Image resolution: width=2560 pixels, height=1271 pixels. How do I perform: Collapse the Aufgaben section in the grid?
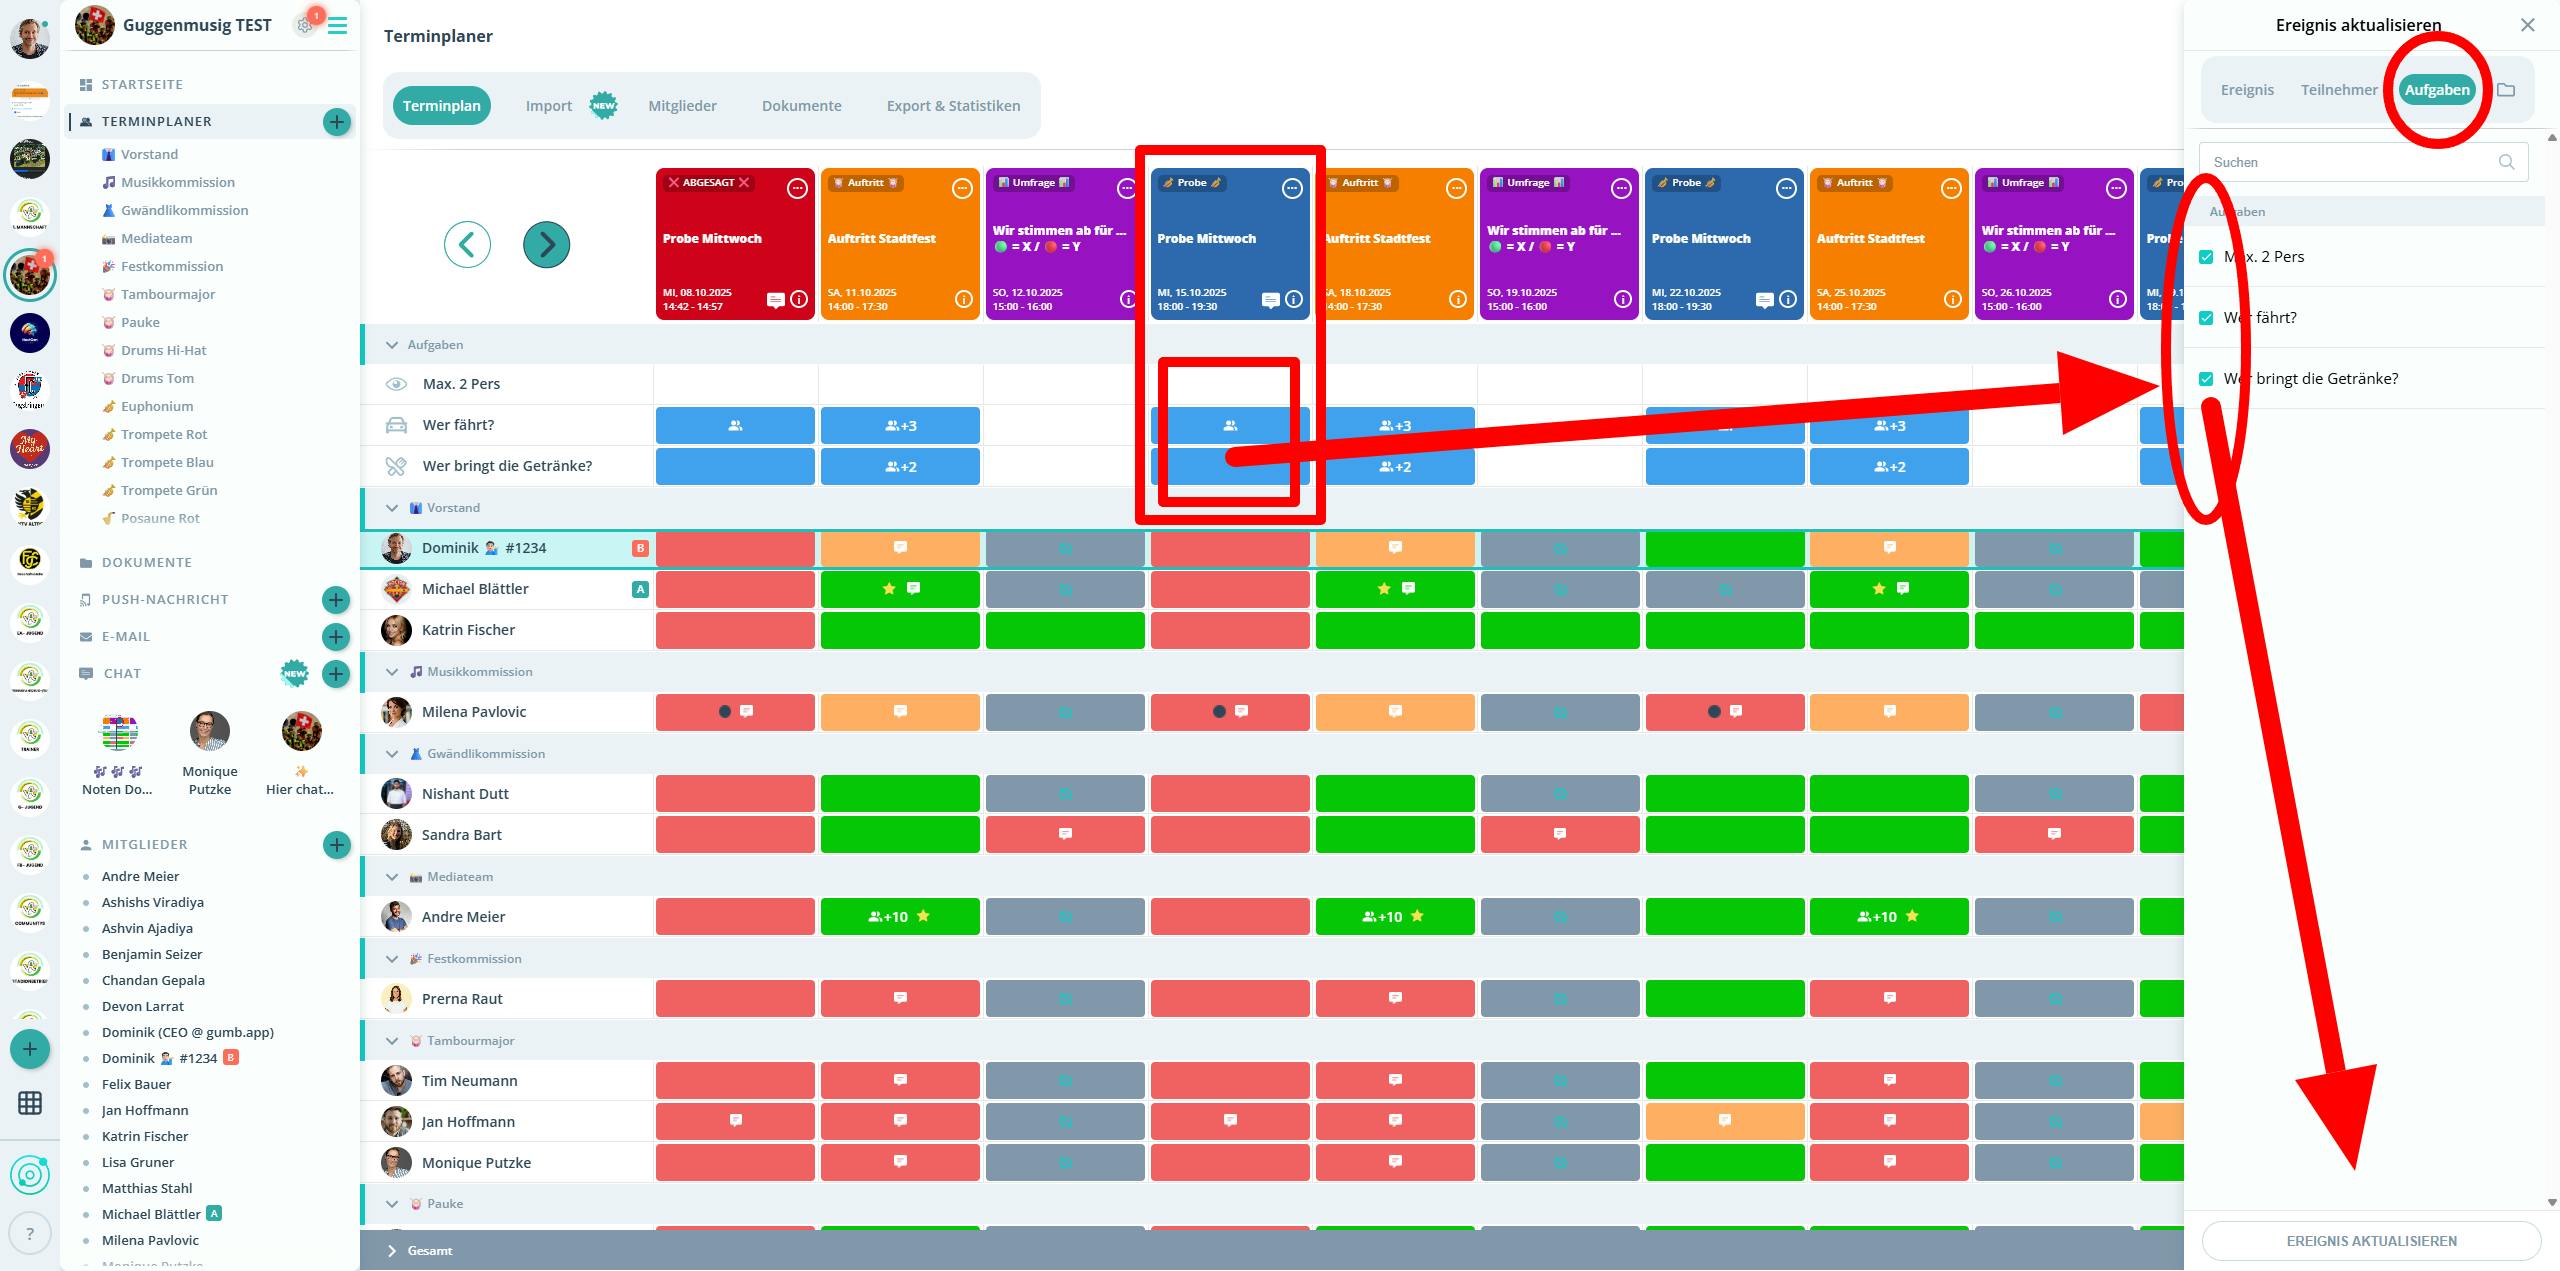392,345
